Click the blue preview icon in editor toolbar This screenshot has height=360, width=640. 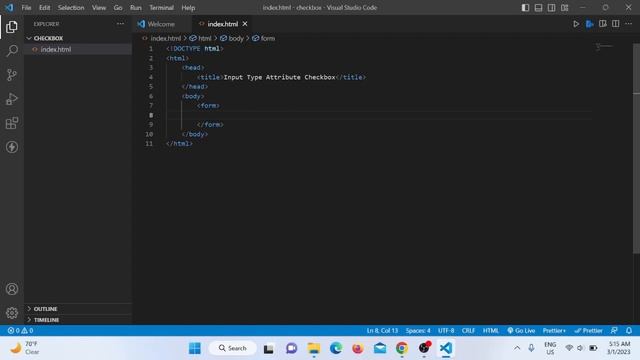point(589,24)
